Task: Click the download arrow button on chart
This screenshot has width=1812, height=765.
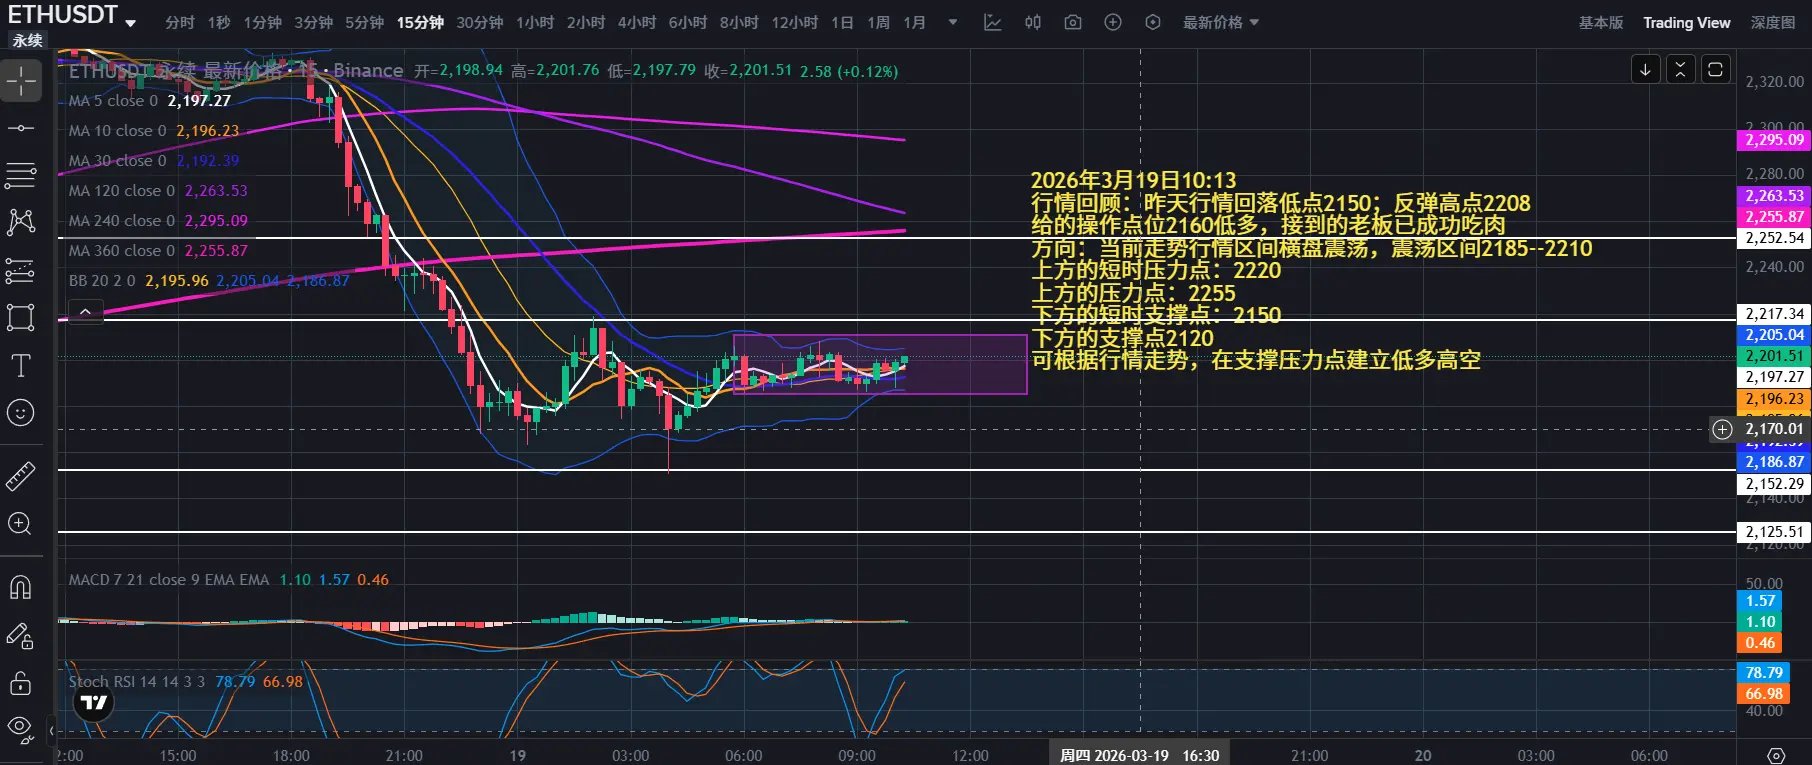Action: [x=1645, y=69]
